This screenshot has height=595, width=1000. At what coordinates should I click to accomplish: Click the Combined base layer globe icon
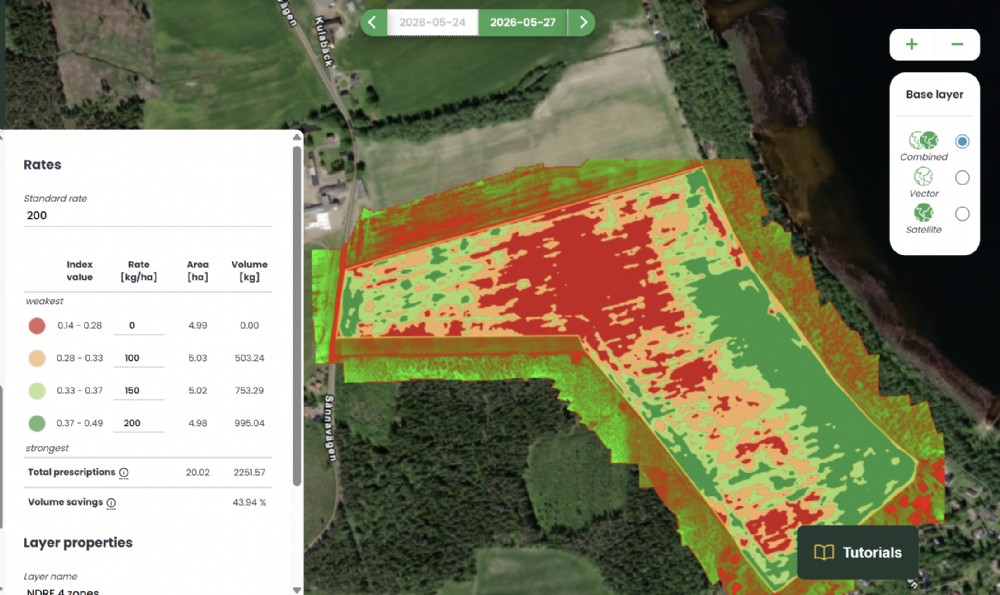(x=923, y=140)
